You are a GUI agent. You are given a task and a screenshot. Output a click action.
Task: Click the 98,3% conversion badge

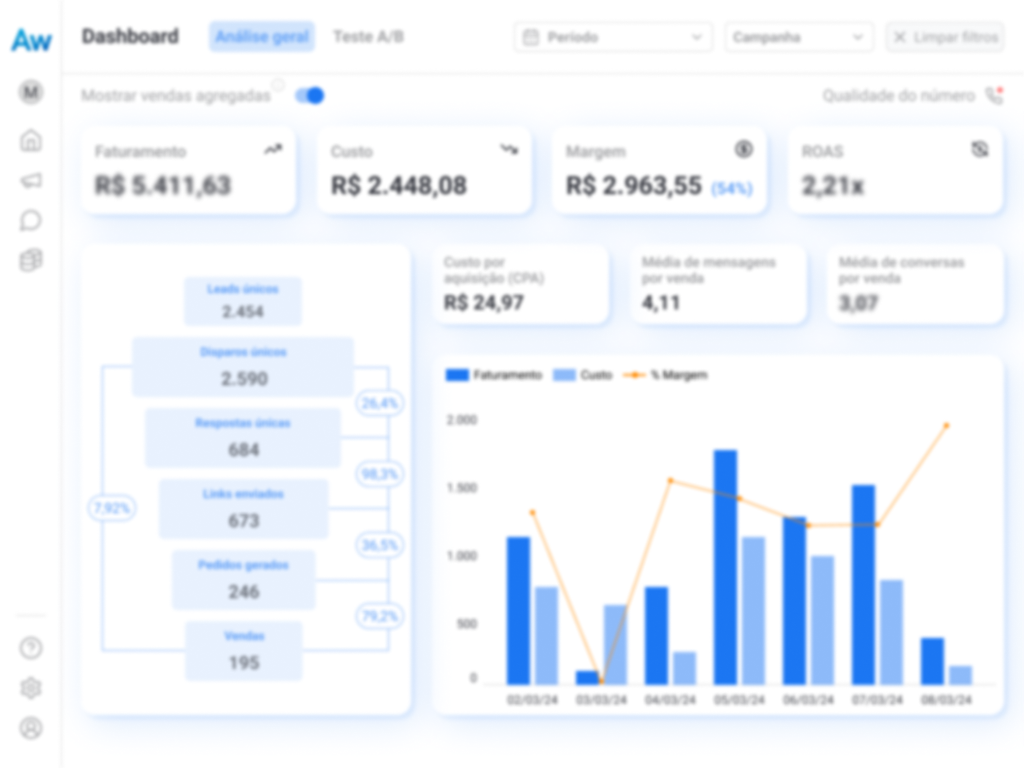coord(379,474)
